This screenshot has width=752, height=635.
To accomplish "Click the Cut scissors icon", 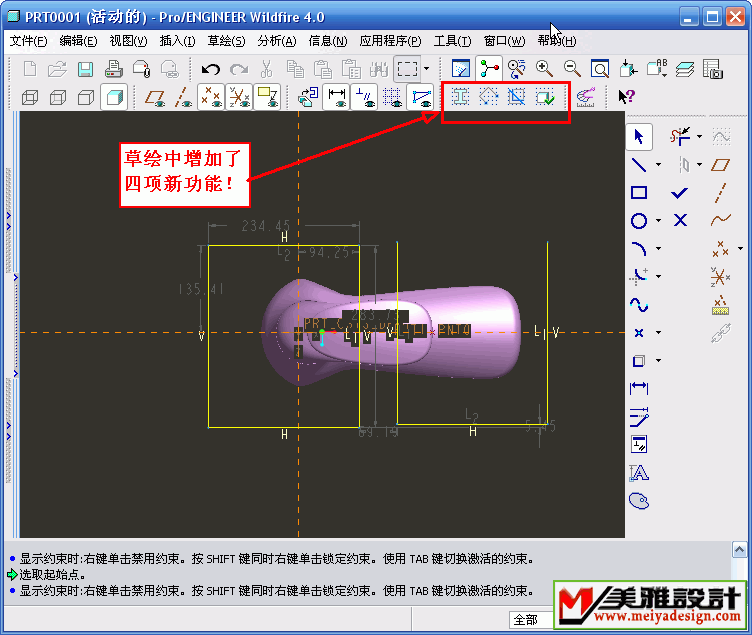I will (x=266, y=69).
